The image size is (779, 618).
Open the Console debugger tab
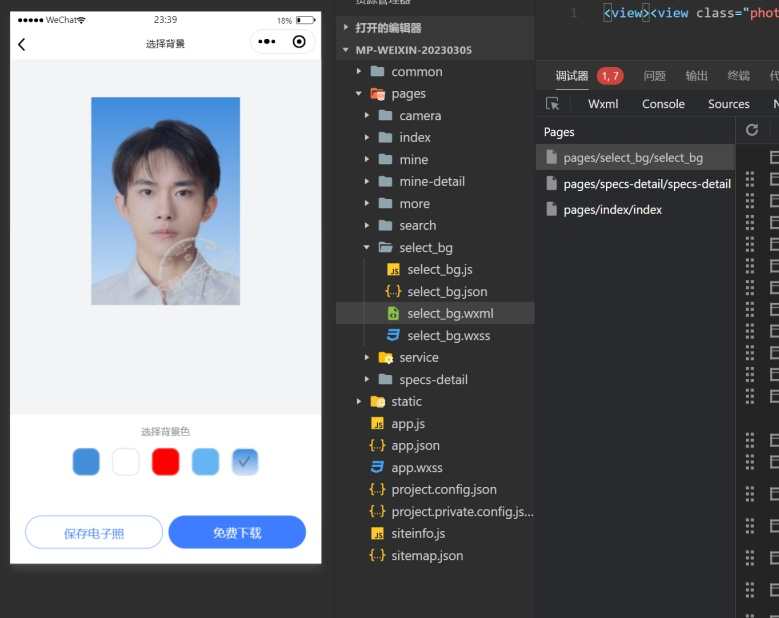pos(663,104)
